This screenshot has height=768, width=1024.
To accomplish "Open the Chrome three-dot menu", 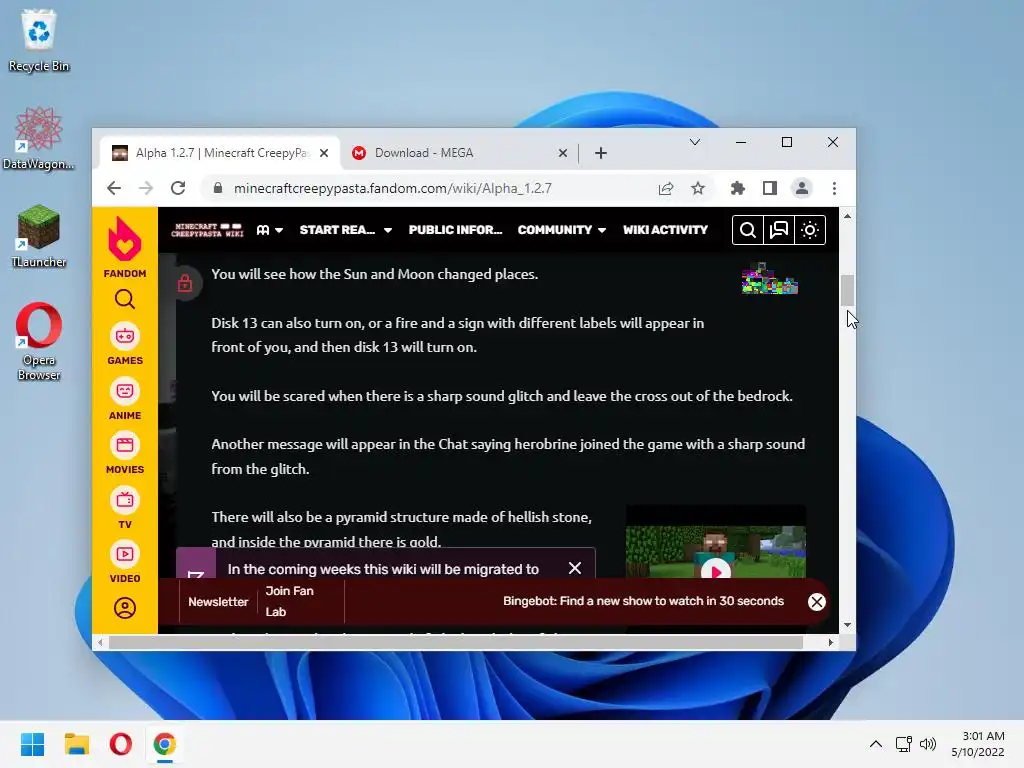I will 834,189.
